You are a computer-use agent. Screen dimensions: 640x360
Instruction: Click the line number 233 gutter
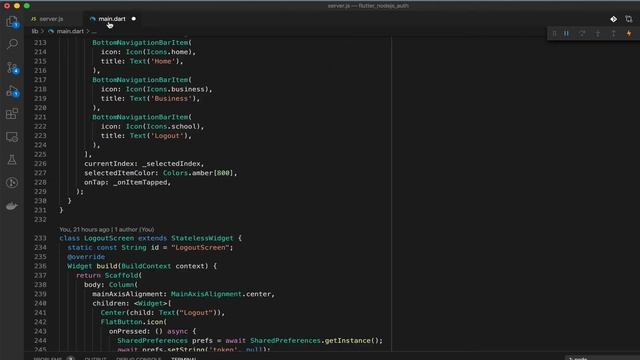pos(40,238)
